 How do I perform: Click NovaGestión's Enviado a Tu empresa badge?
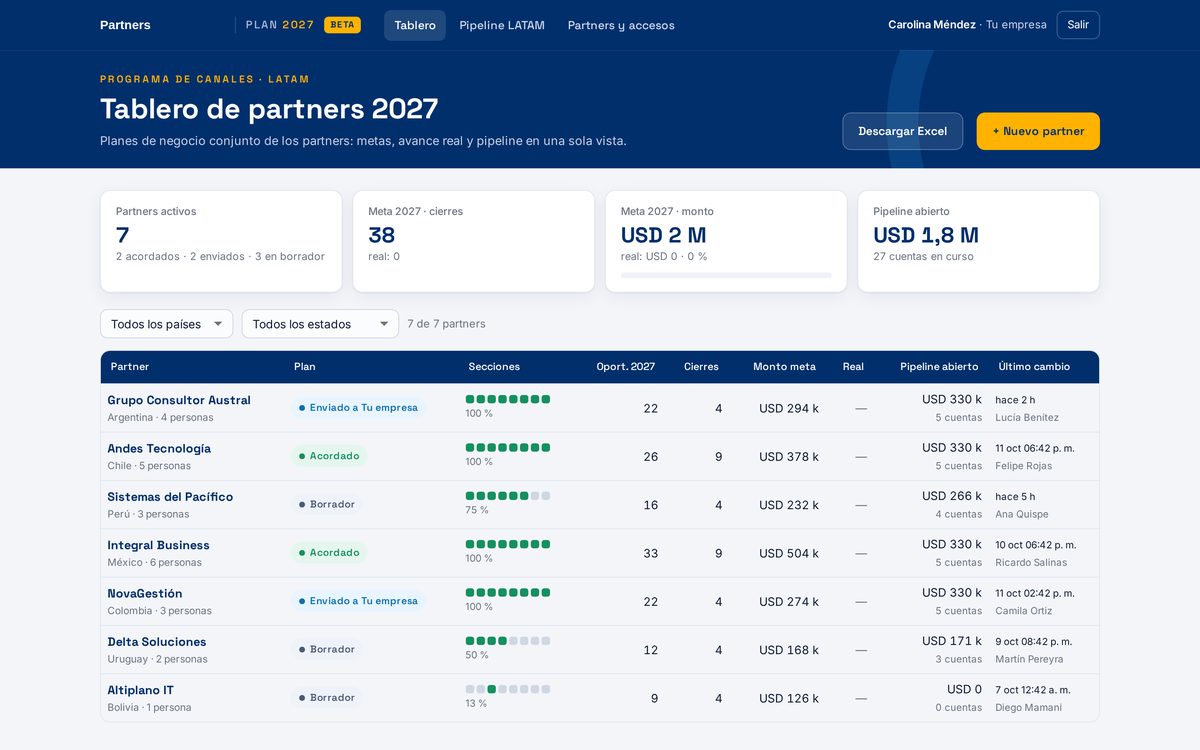[359, 601]
